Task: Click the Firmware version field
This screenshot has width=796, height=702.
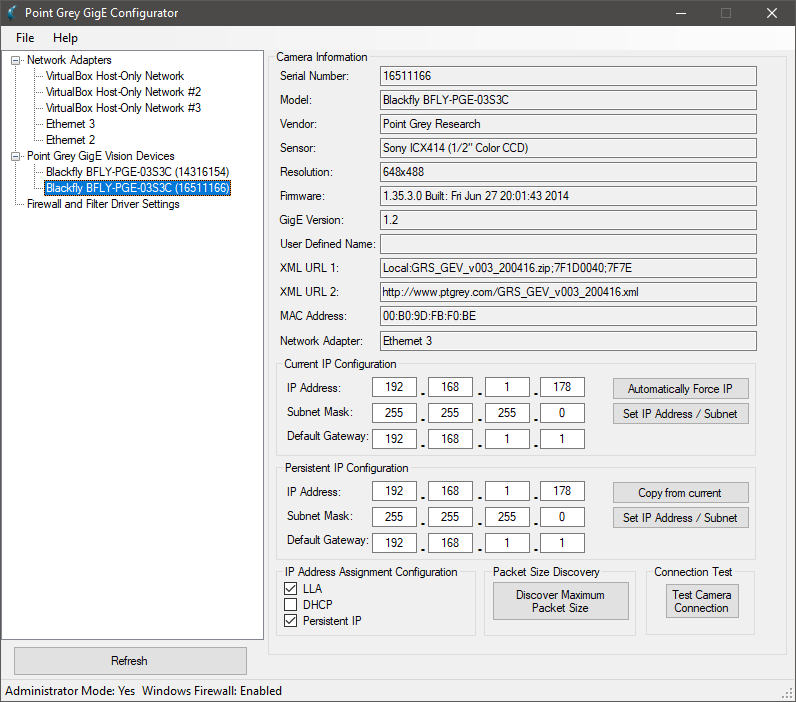Action: click(568, 196)
